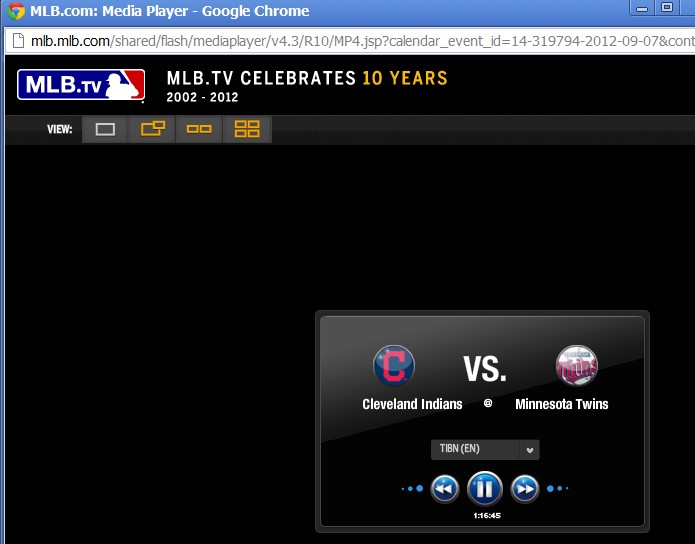Open the TIBN (EN) audio feed dropdown
Screen dimensions: 695x544
[485, 450]
